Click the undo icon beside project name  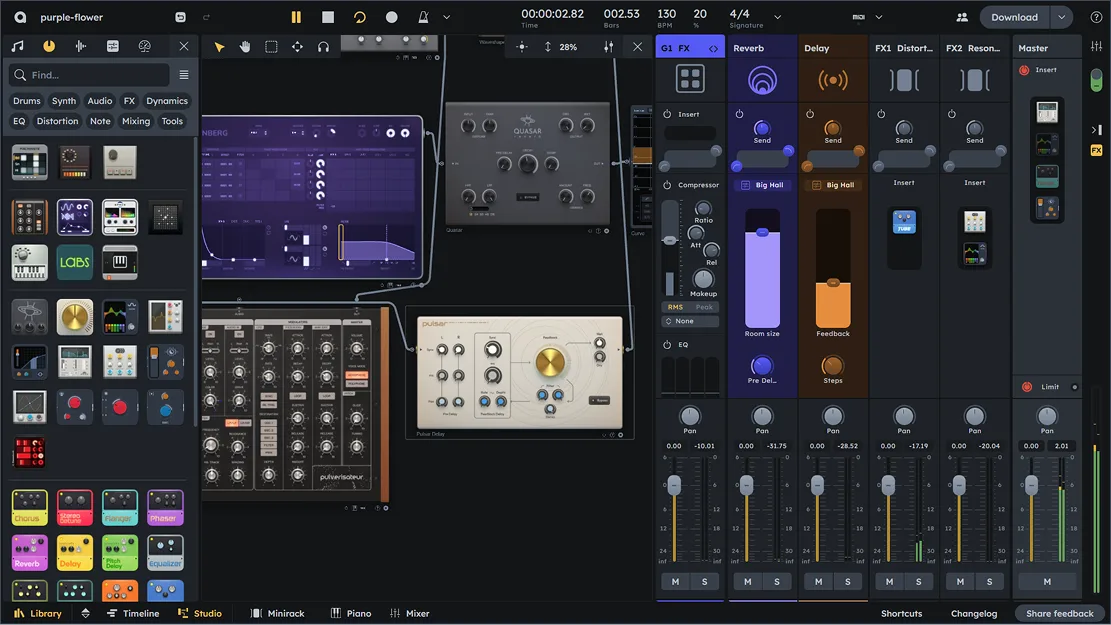pos(181,17)
